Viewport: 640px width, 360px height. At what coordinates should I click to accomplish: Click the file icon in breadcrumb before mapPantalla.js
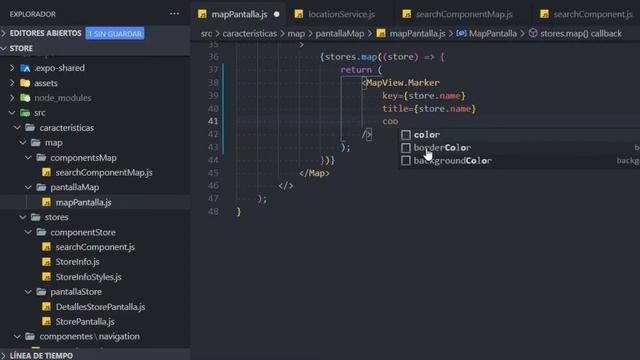381,33
